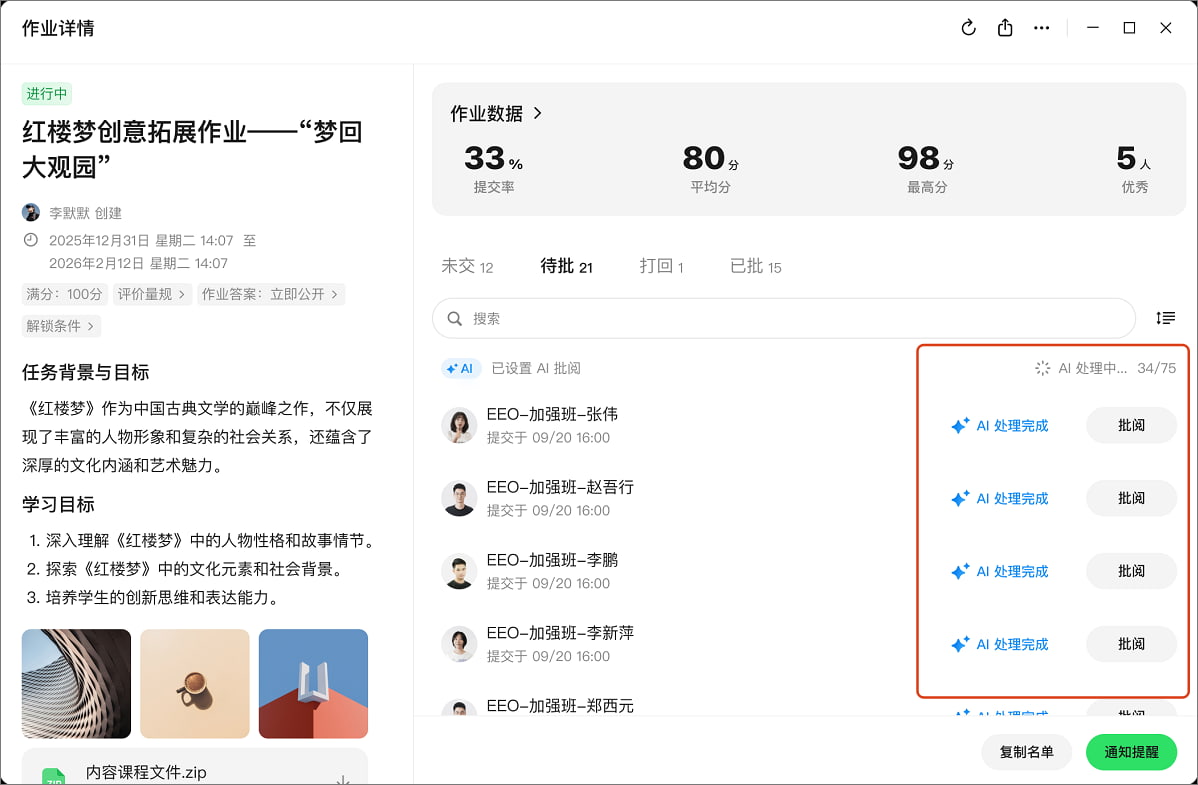Click the share/export icon
This screenshot has height=785, width=1198.
point(1005,28)
